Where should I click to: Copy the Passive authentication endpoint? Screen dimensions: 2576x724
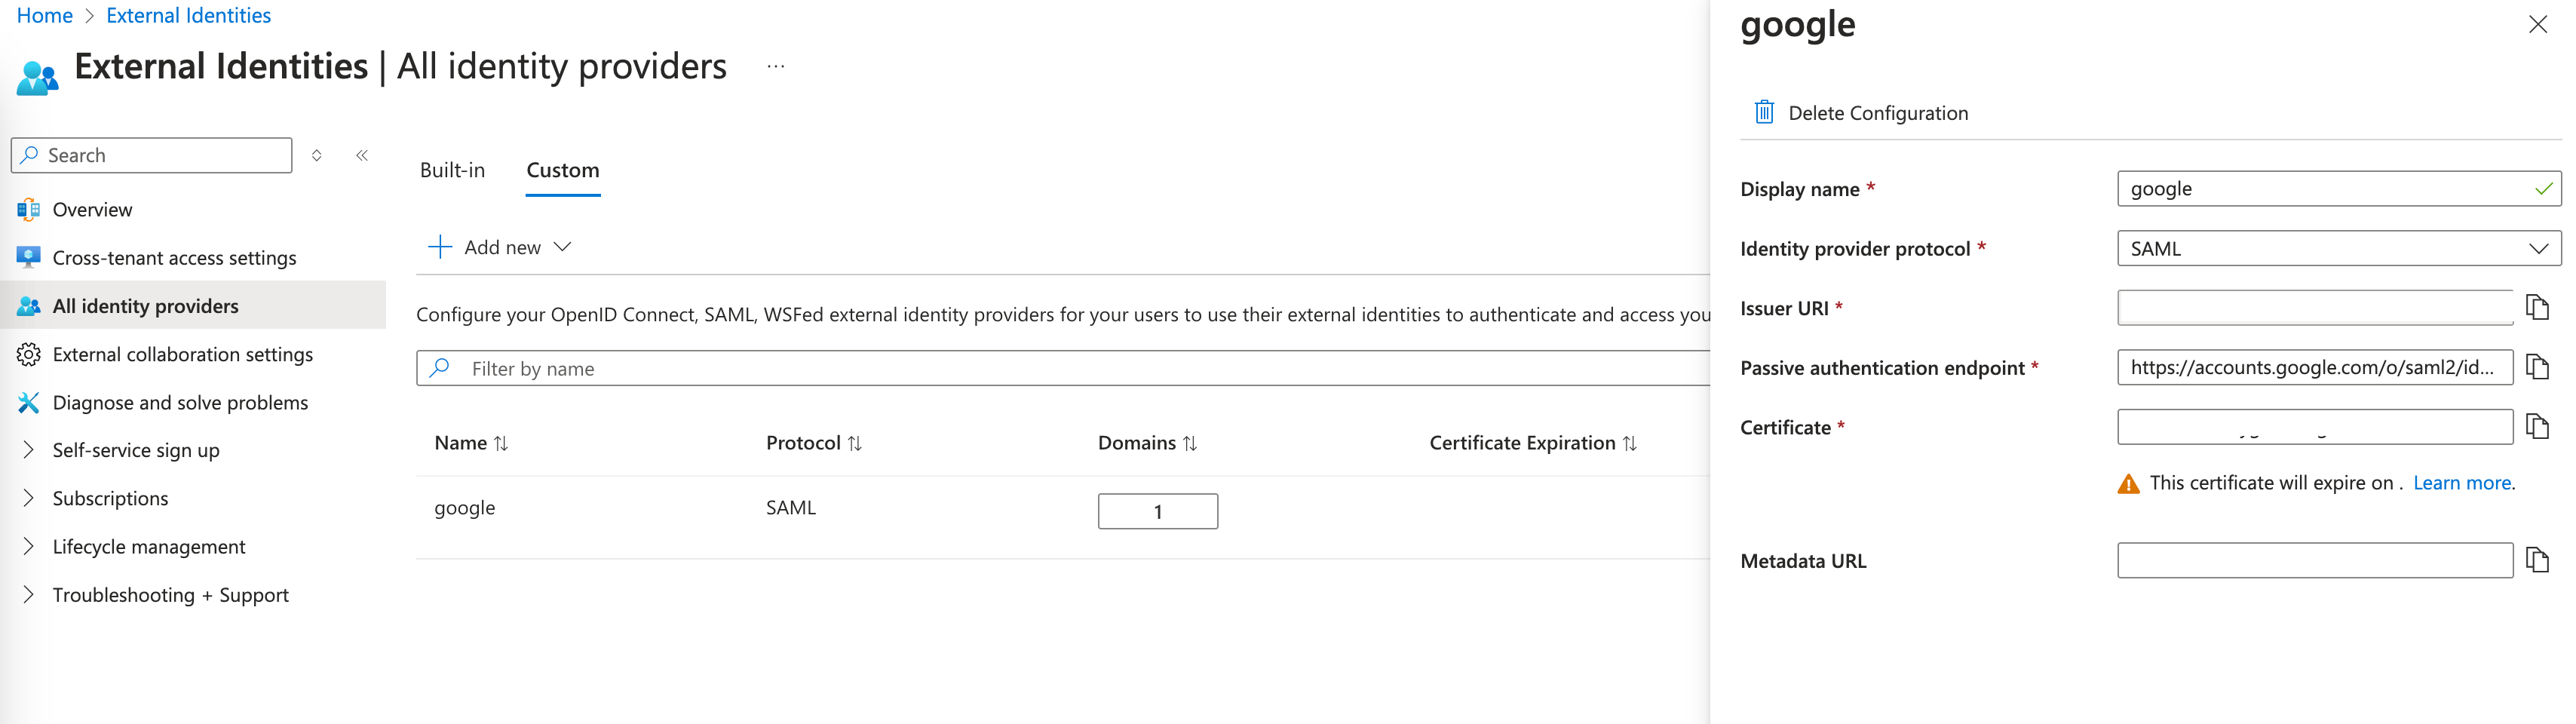click(2537, 367)
